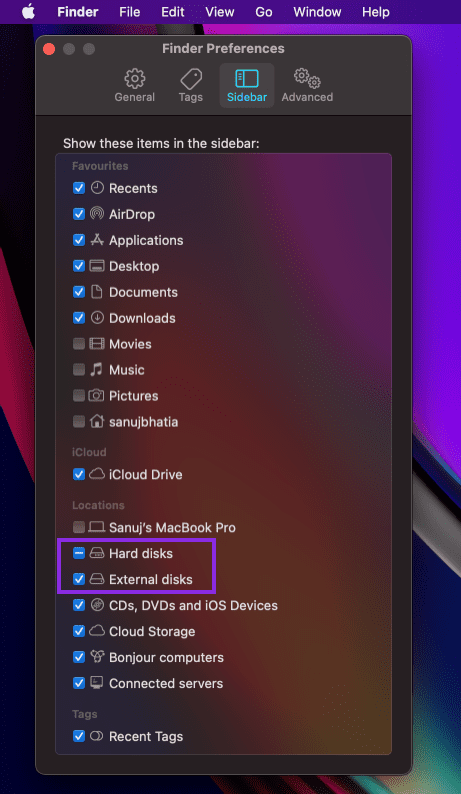This screenshot has width=461, height=794.
Task: Click the Cloud Storage cloud icon
Action: pyautogui.click(x=97, y=631)
